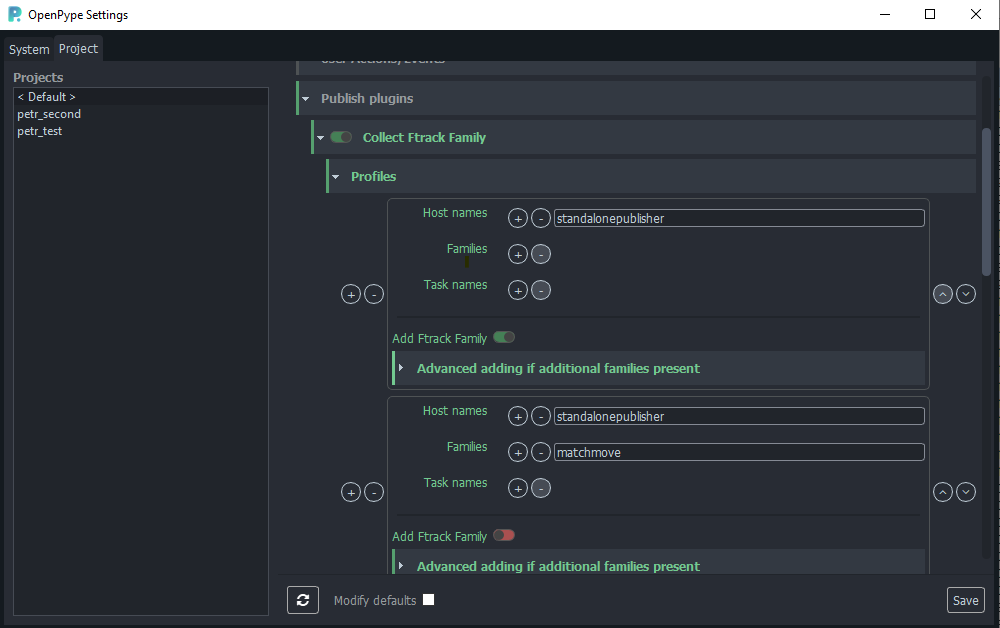The image size is (1000, 628).
Task: Add new profile after first profile
Action: click(x=351, y=294)
